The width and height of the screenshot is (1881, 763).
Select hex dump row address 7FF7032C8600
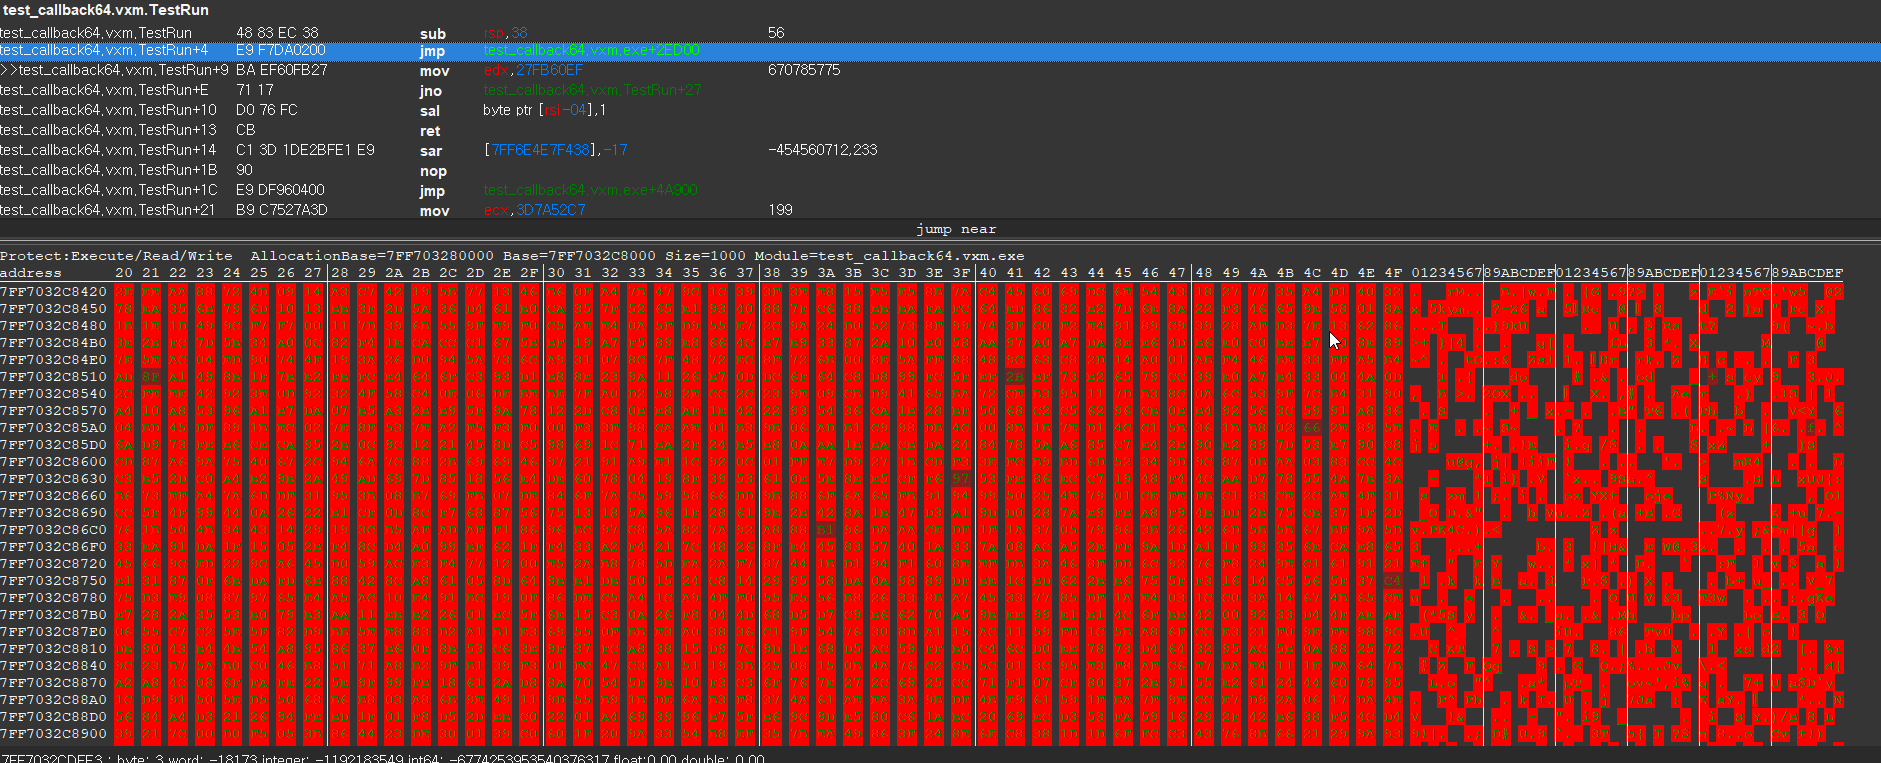point(53,461)
